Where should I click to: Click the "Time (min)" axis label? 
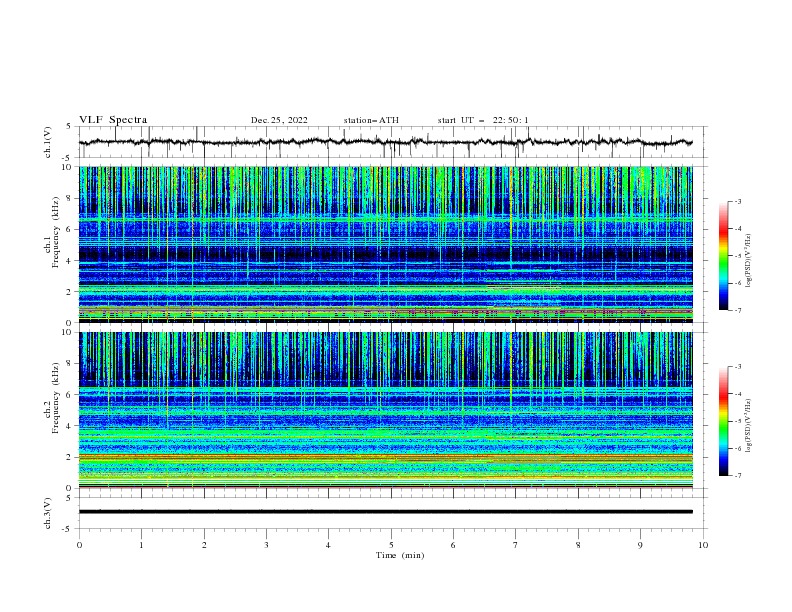[x=400, y=555]
